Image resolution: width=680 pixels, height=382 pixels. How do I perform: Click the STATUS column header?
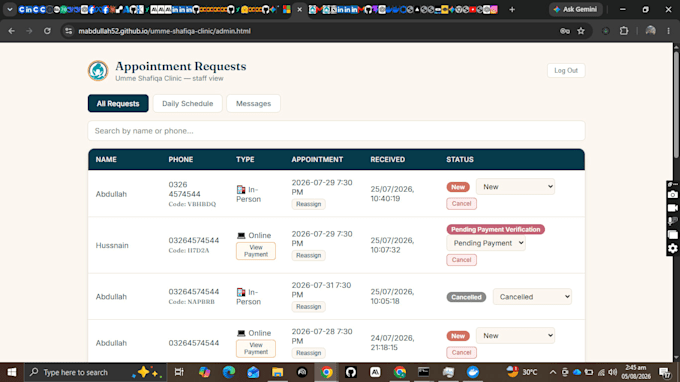tap(460, 160)
